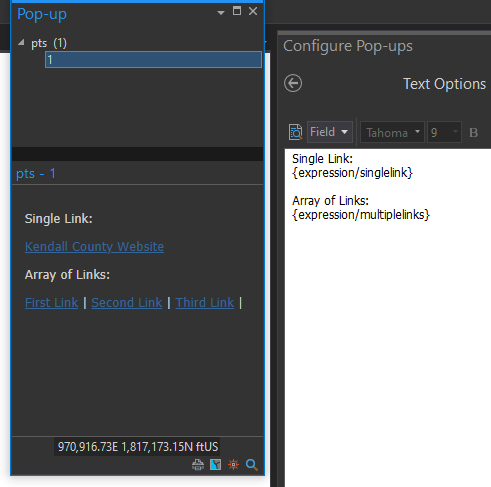Open the Third Link hyperlink
The image size is (491, 487).
pyautogui.click(x=205, y=303)
